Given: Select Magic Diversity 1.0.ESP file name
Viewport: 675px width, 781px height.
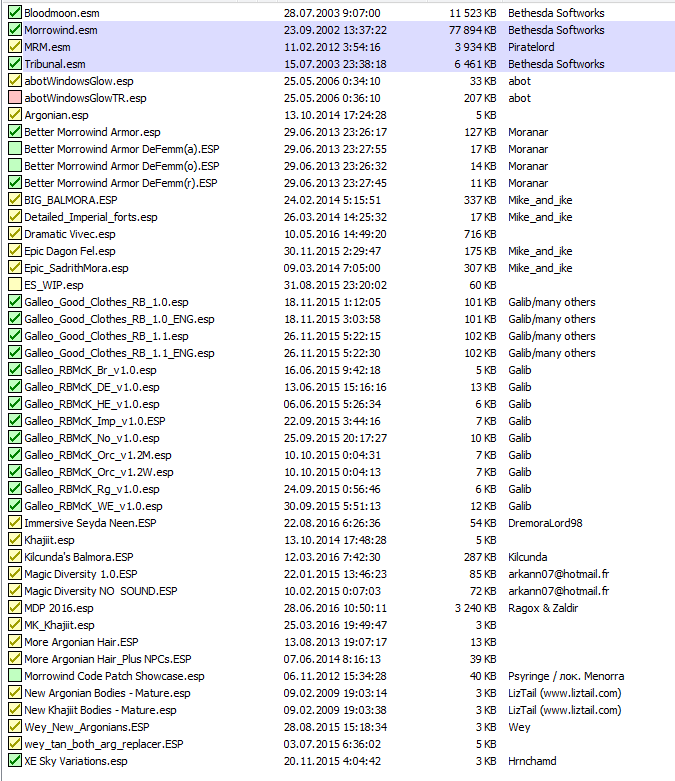Looking at the screenshot, I should tap(81, 574).
